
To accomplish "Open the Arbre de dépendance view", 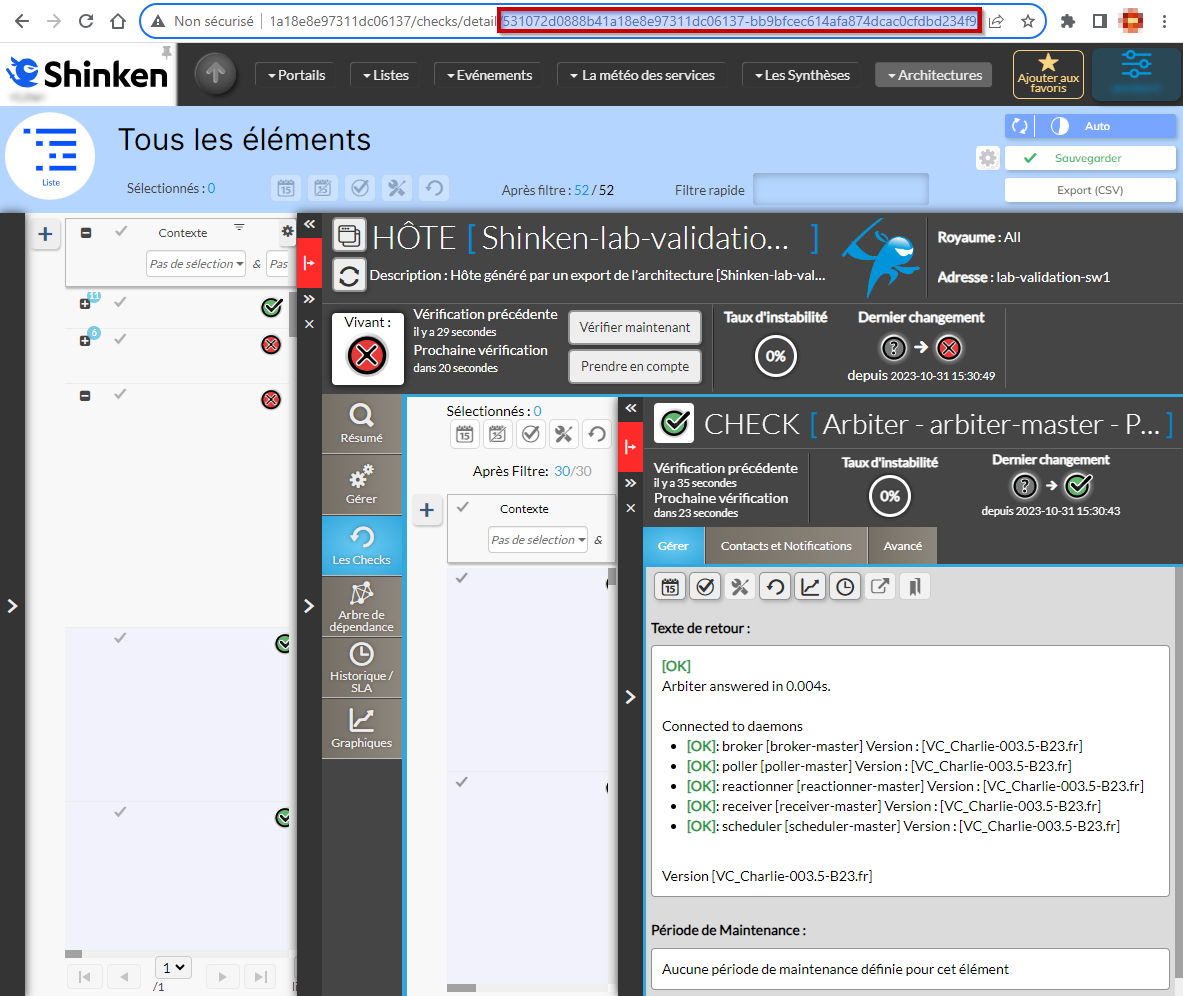I will coord(361,606).
